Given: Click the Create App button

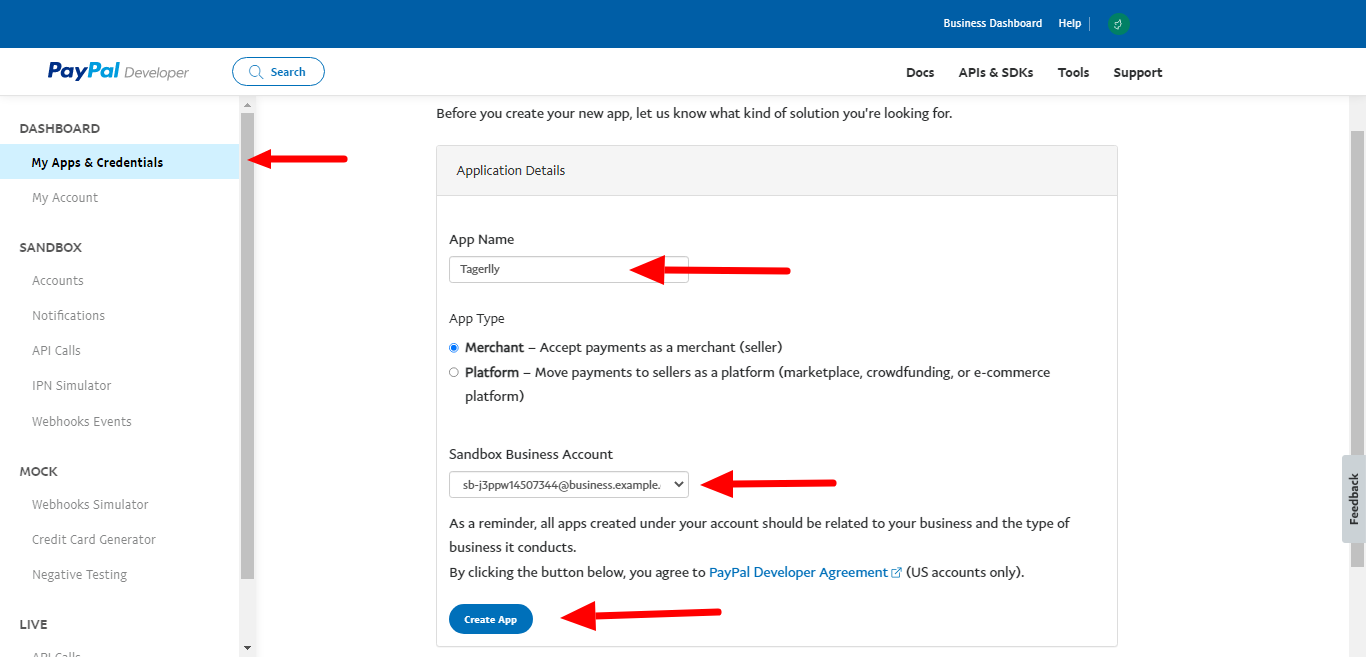Looking at the screenshot, I should click(x=491, y=619).
